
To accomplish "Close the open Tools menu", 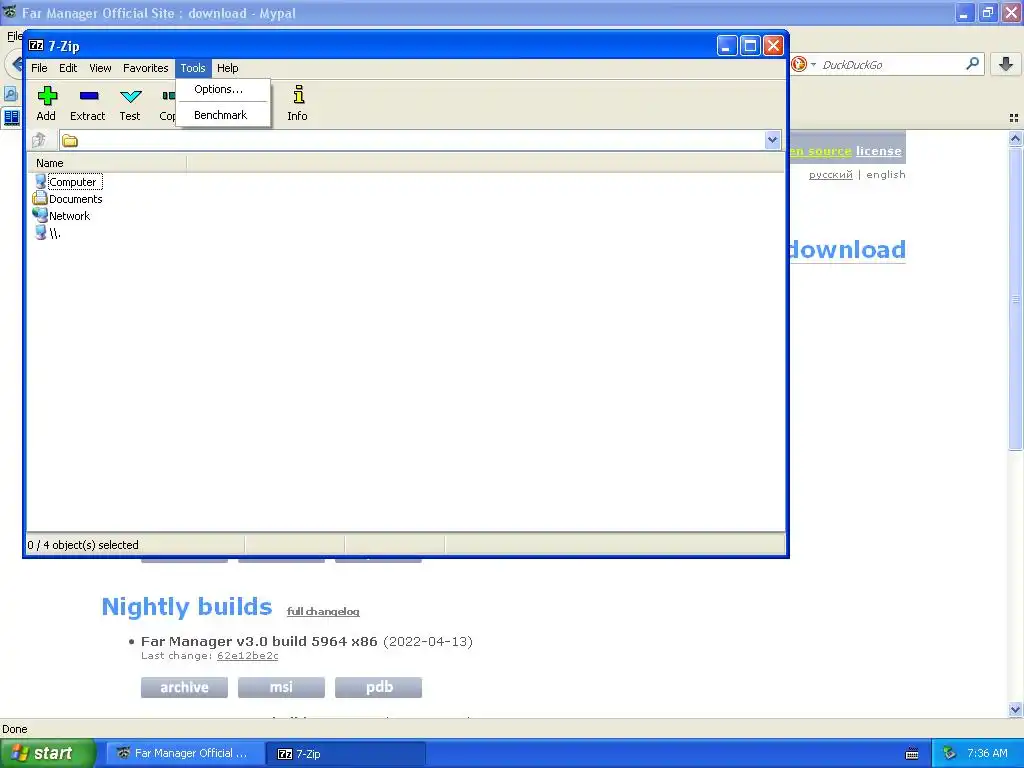I will [x=193, y=68].
